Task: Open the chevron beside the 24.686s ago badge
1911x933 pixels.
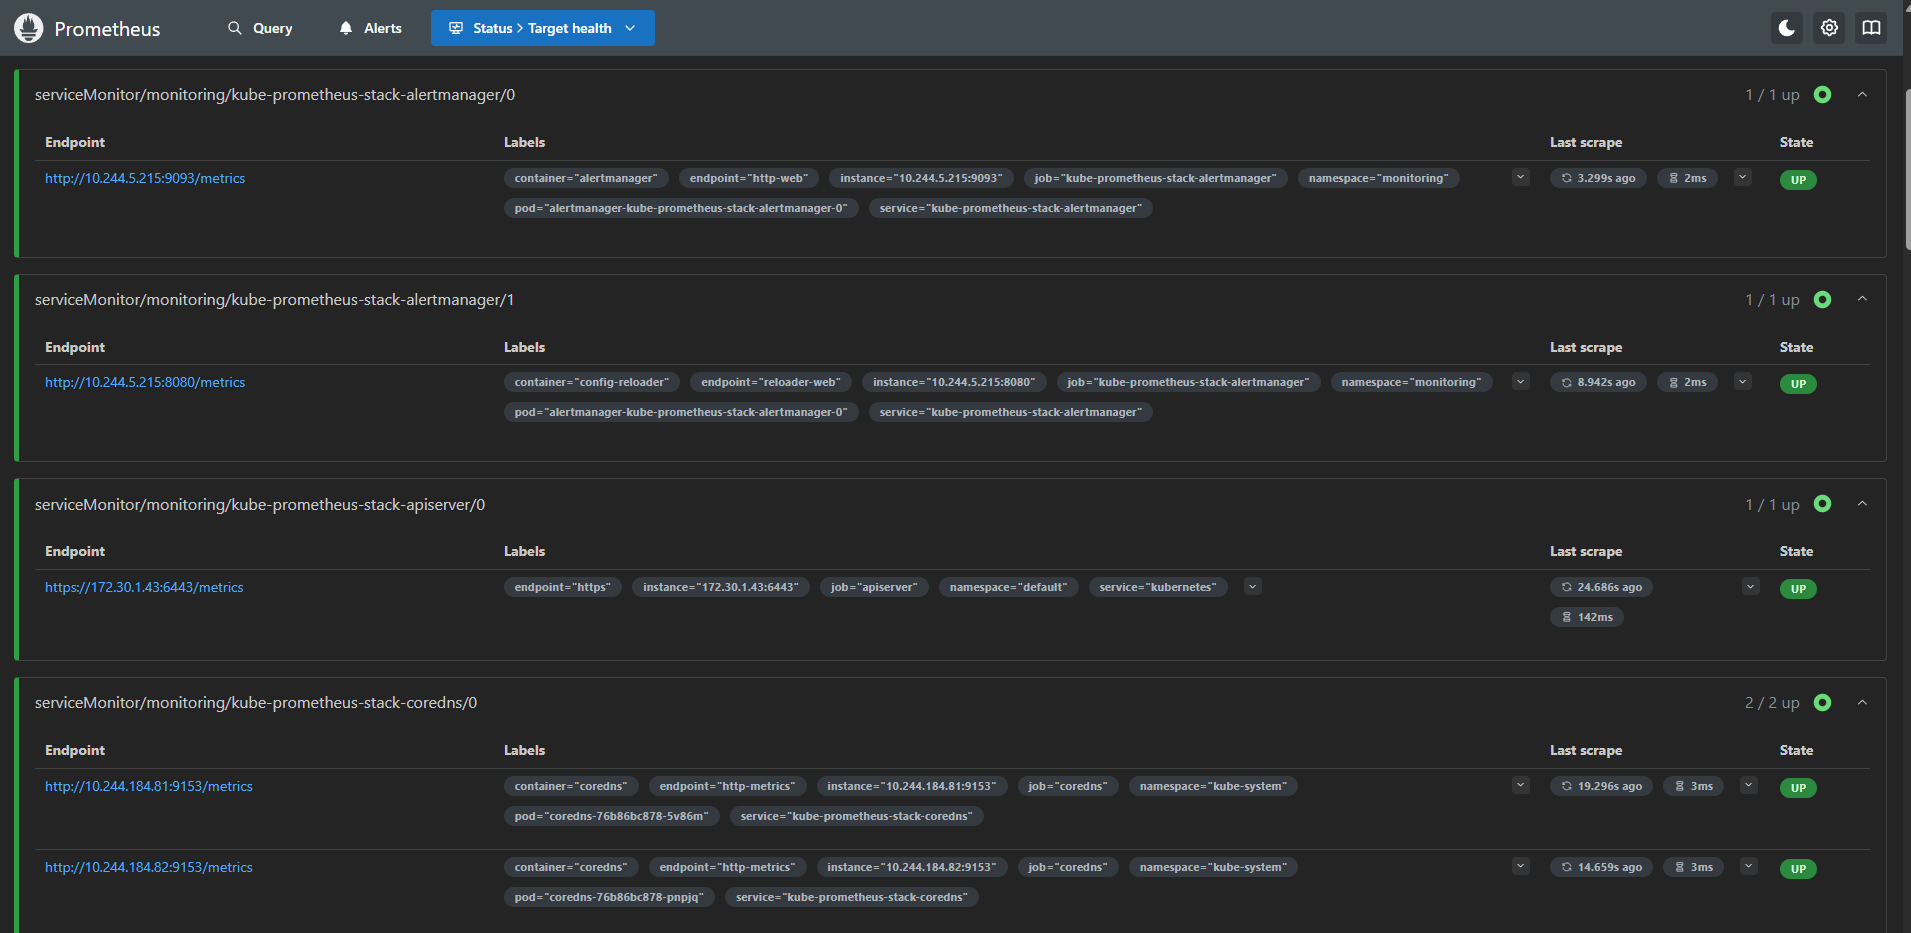Action: click(x=1750, y=587)
